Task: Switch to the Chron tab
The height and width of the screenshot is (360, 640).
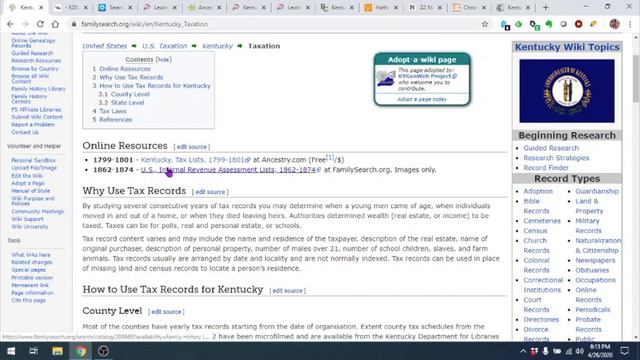Action: pyautogui.click(x=469, y=7)
